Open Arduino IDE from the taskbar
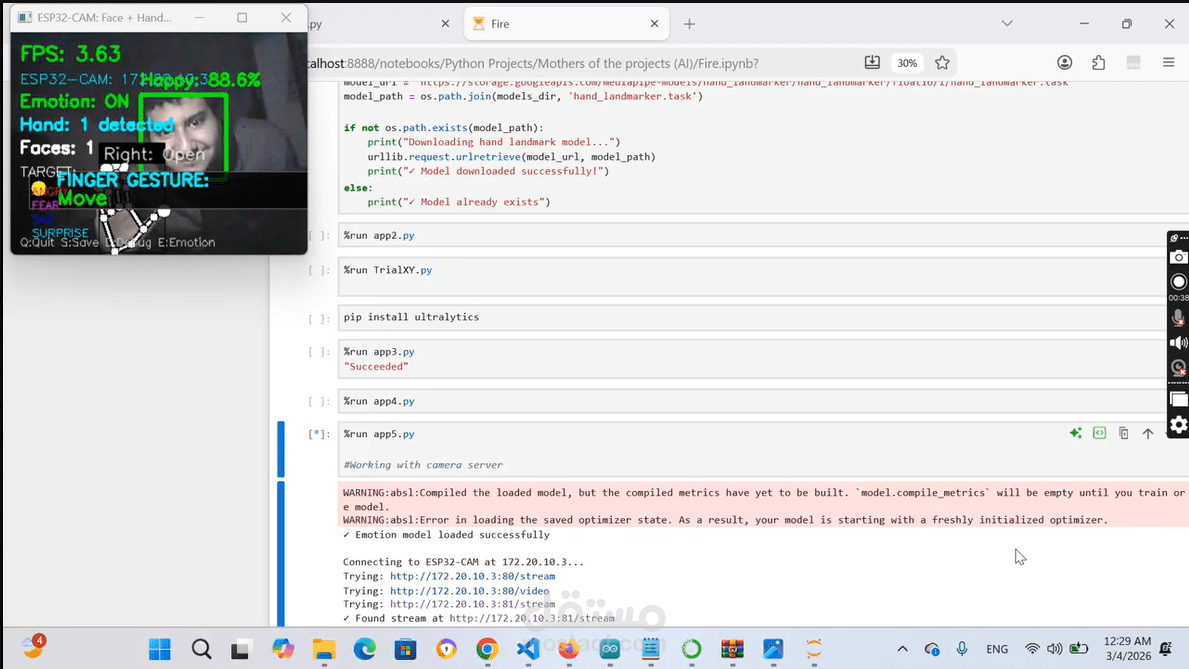Screen dimensions: 1189x669 [x=610, y=649]
